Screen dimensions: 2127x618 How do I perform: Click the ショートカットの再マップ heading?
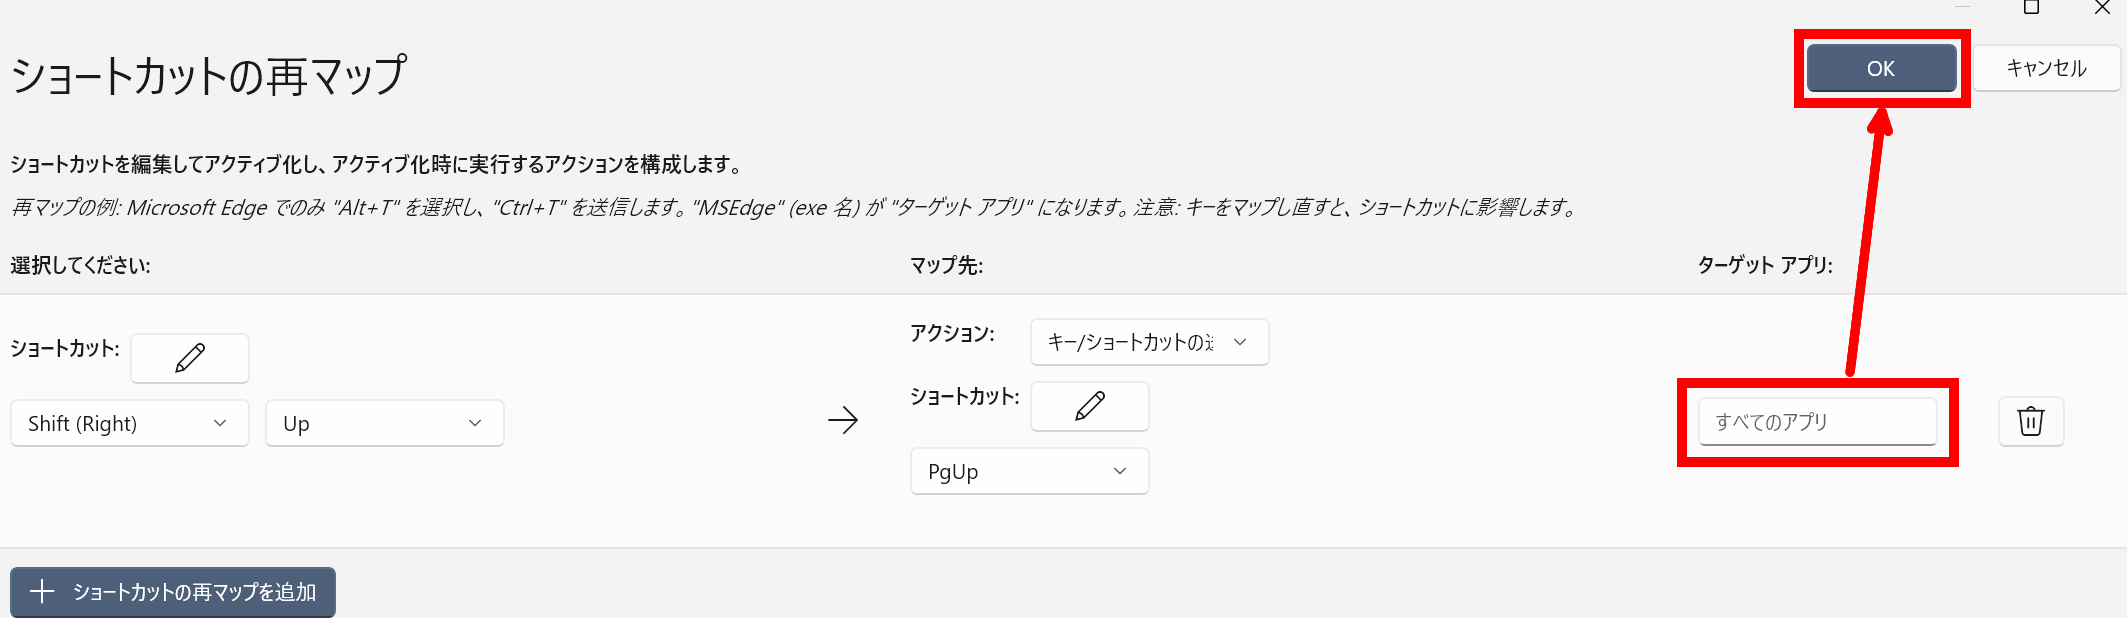[209, 76]
